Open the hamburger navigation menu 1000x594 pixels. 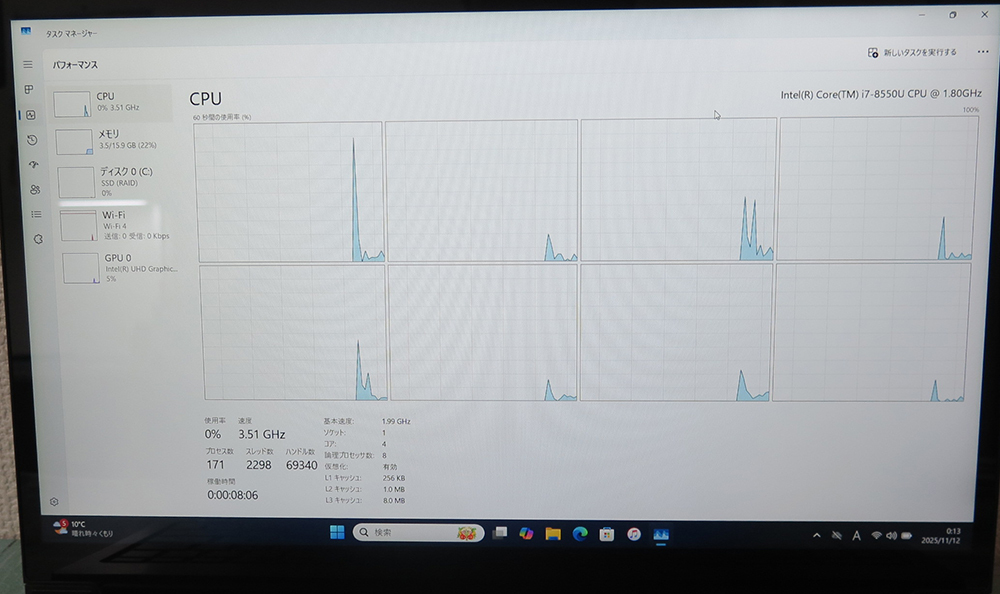pos(28,64)
